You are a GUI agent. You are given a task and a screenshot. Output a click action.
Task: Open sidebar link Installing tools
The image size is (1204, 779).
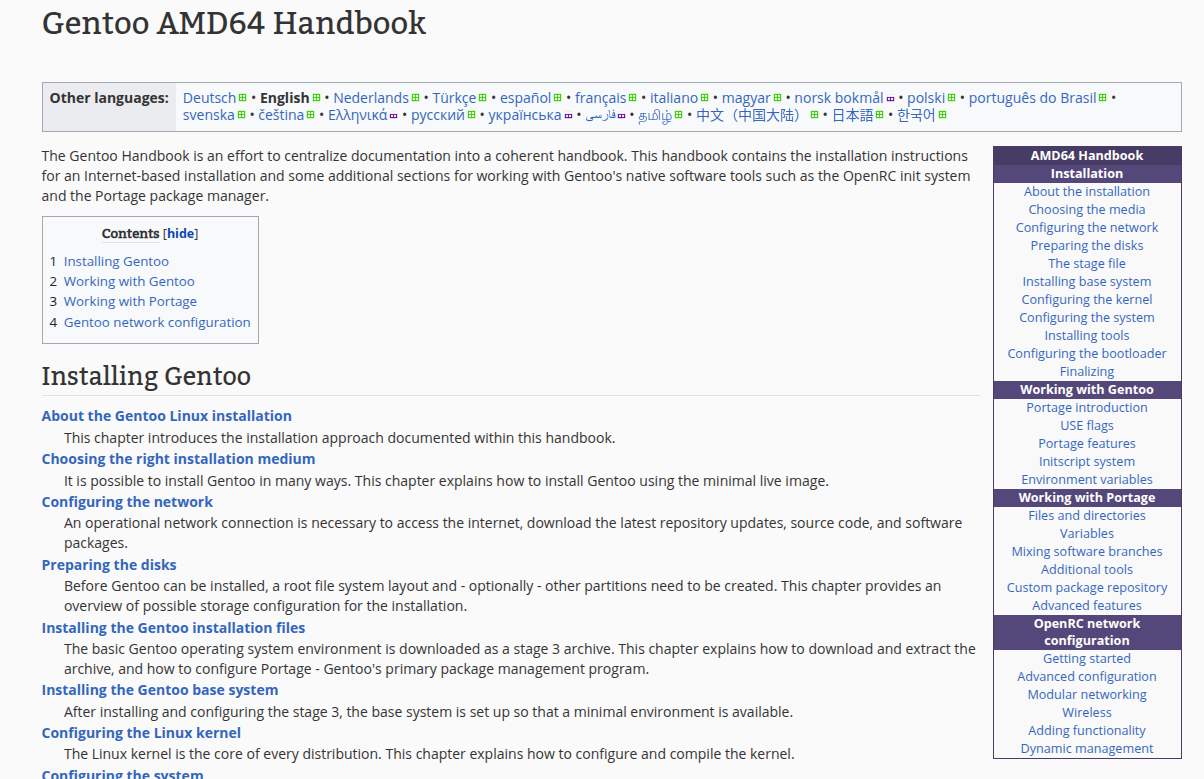pos(1087,335)
